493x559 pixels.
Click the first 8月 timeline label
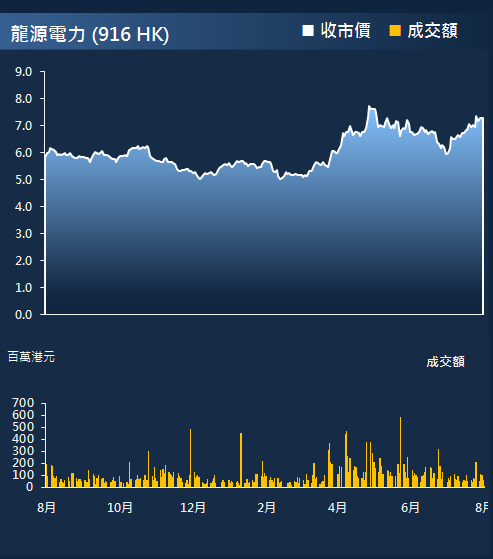[46, 507]
